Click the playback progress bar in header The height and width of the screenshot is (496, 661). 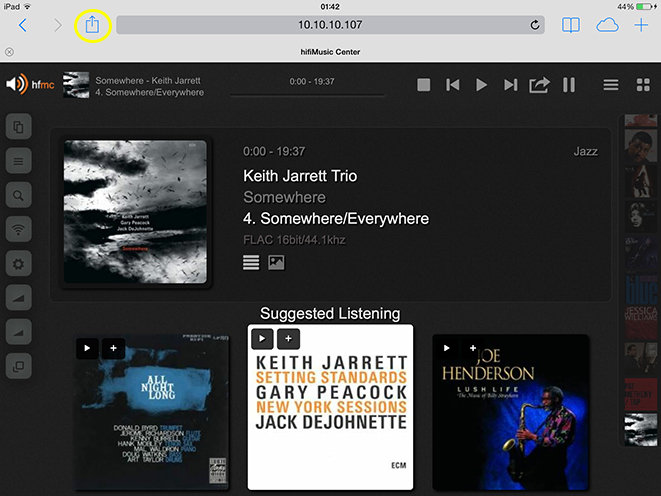tap(307, 95)
